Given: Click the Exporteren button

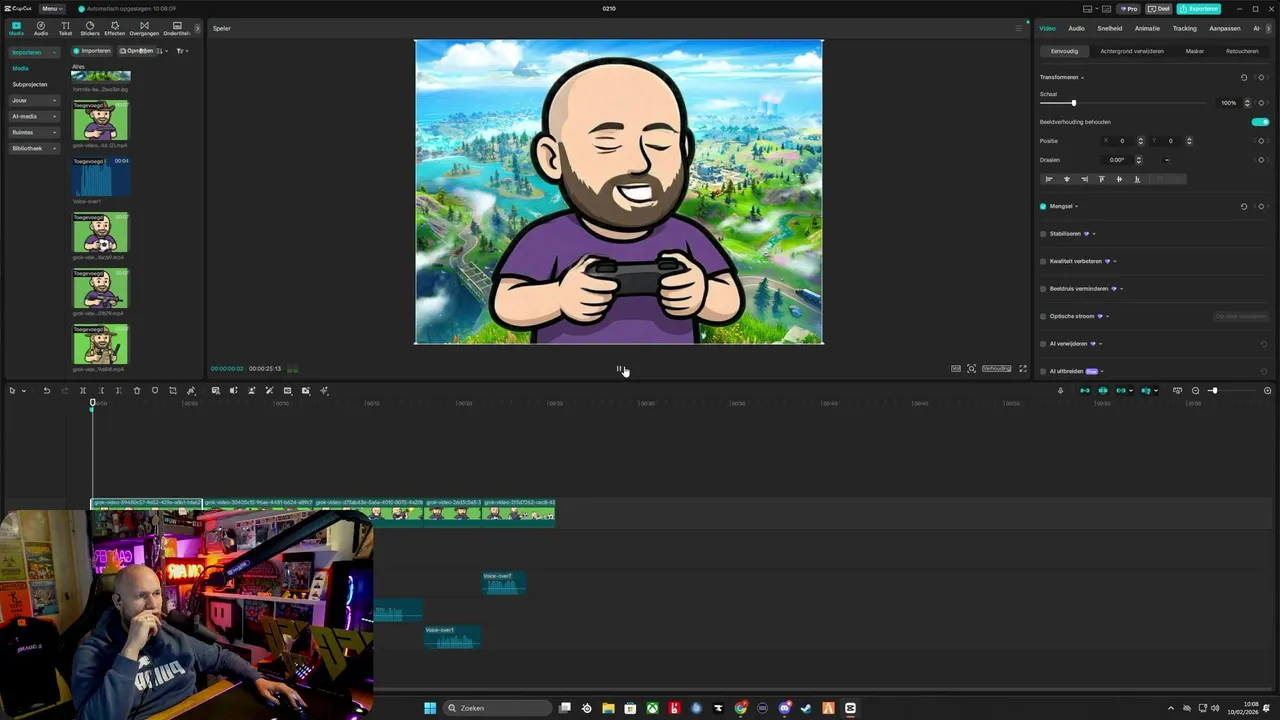Looking at the screenshot, I should click(x=1198, y=9).
